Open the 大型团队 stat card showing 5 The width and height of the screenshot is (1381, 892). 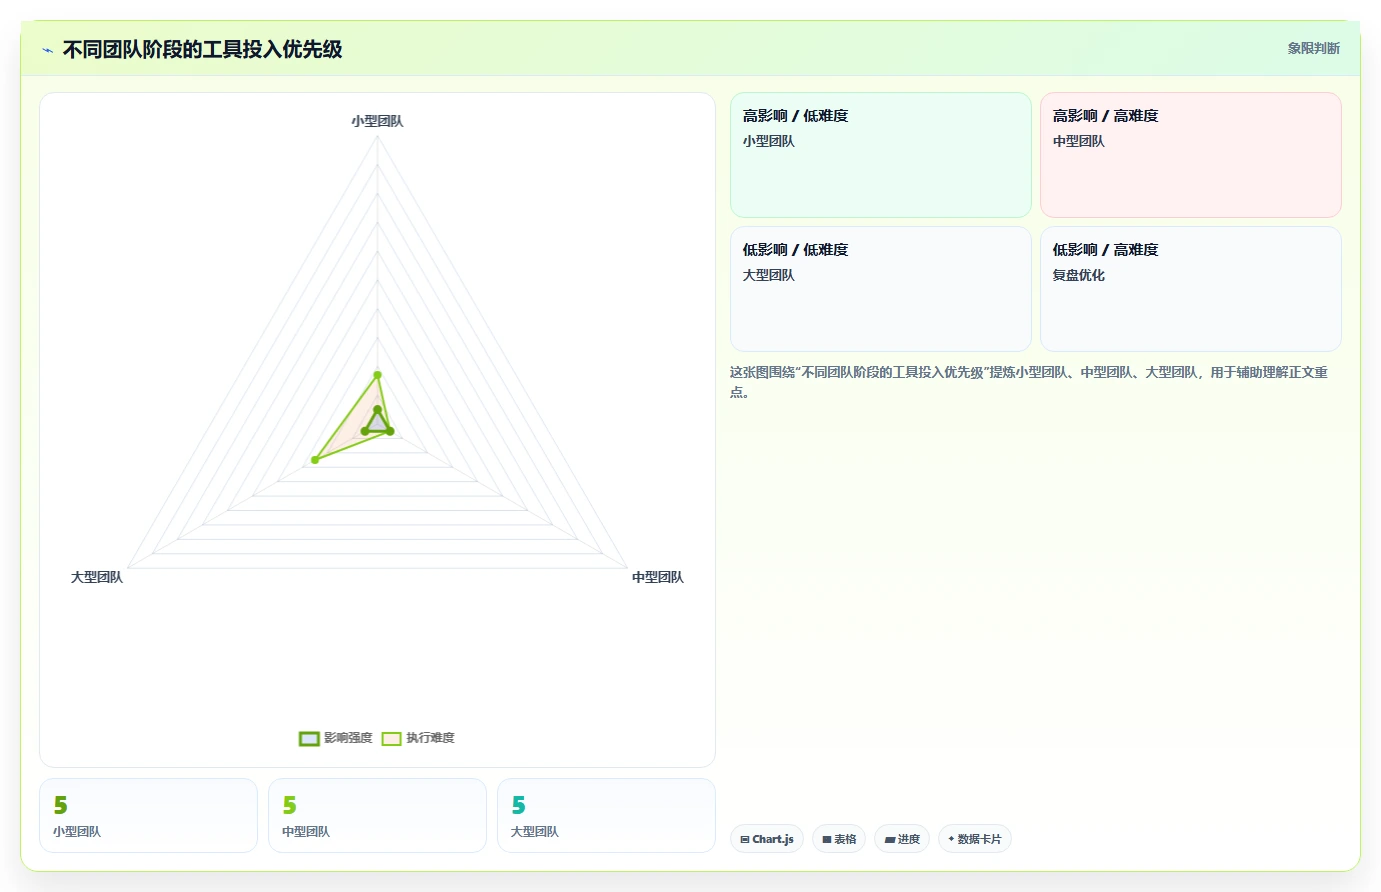tap(606, 816)
